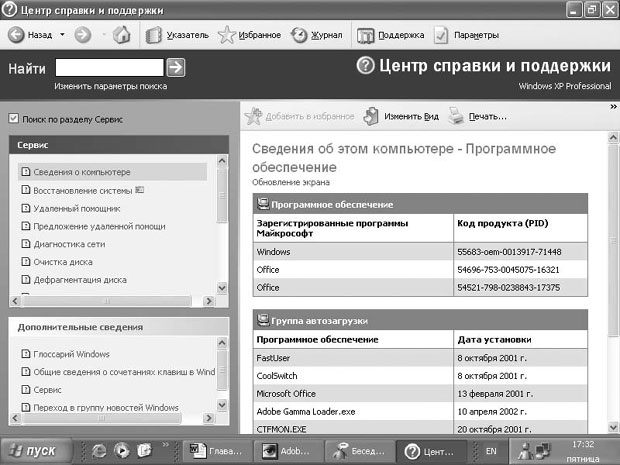Open Изменить параметры поиска link

click(x=111, y=86)
